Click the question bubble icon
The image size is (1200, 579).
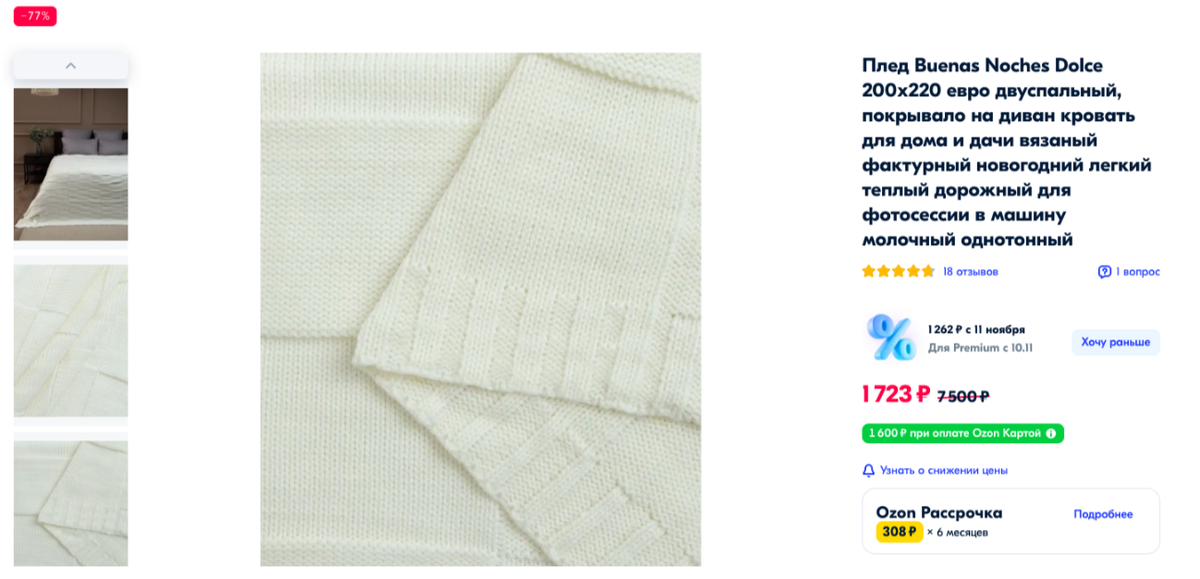click(1104, 271)
